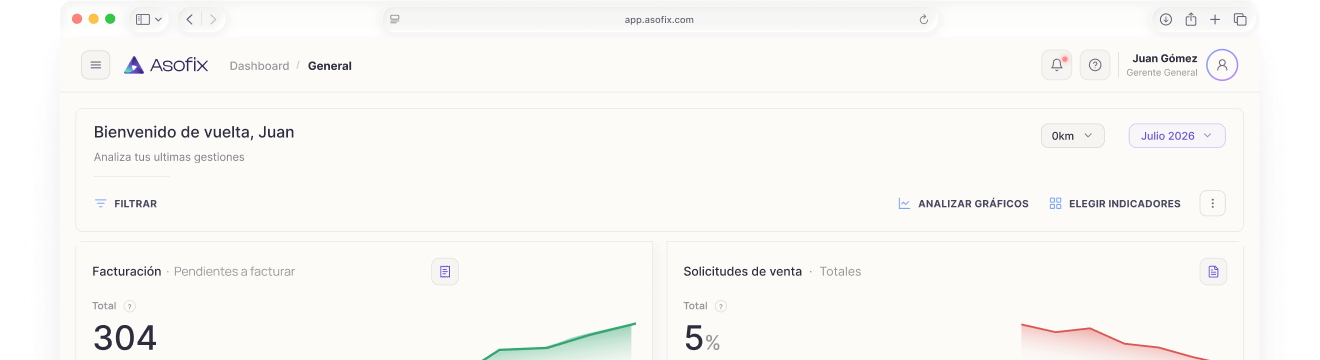Click 'Pendientes a facturar' subtitle
The width and height of the screenshot is (1320, 360).
click(234, 271)
